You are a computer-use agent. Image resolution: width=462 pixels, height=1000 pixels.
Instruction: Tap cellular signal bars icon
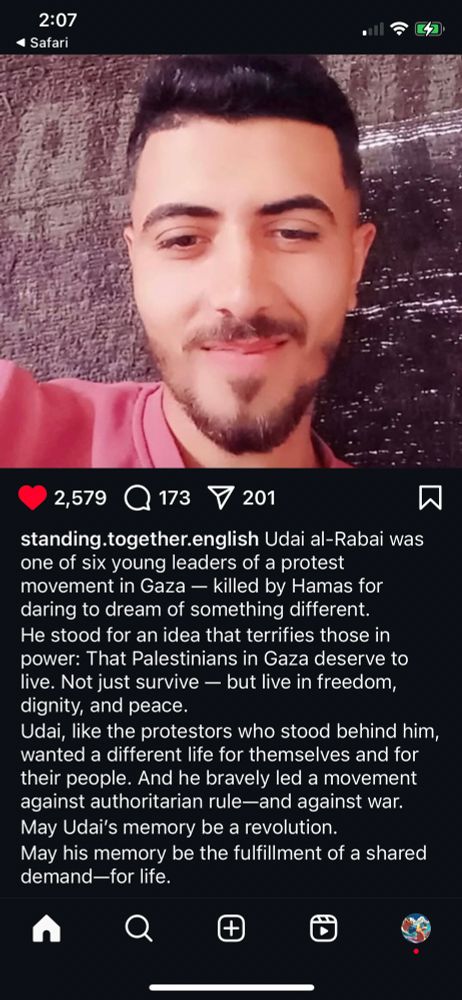point(373,29)
